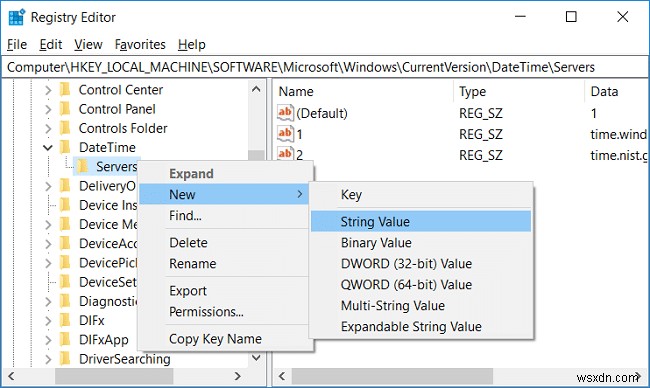
Task: Choose Copy Key Name in context menu
Action: [x=226, y=339]
